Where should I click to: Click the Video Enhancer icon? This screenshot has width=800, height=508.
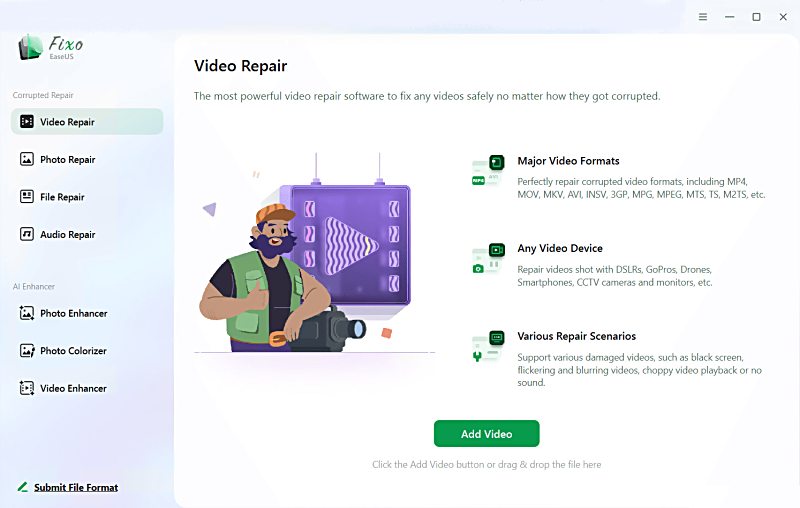click(27, 388)
